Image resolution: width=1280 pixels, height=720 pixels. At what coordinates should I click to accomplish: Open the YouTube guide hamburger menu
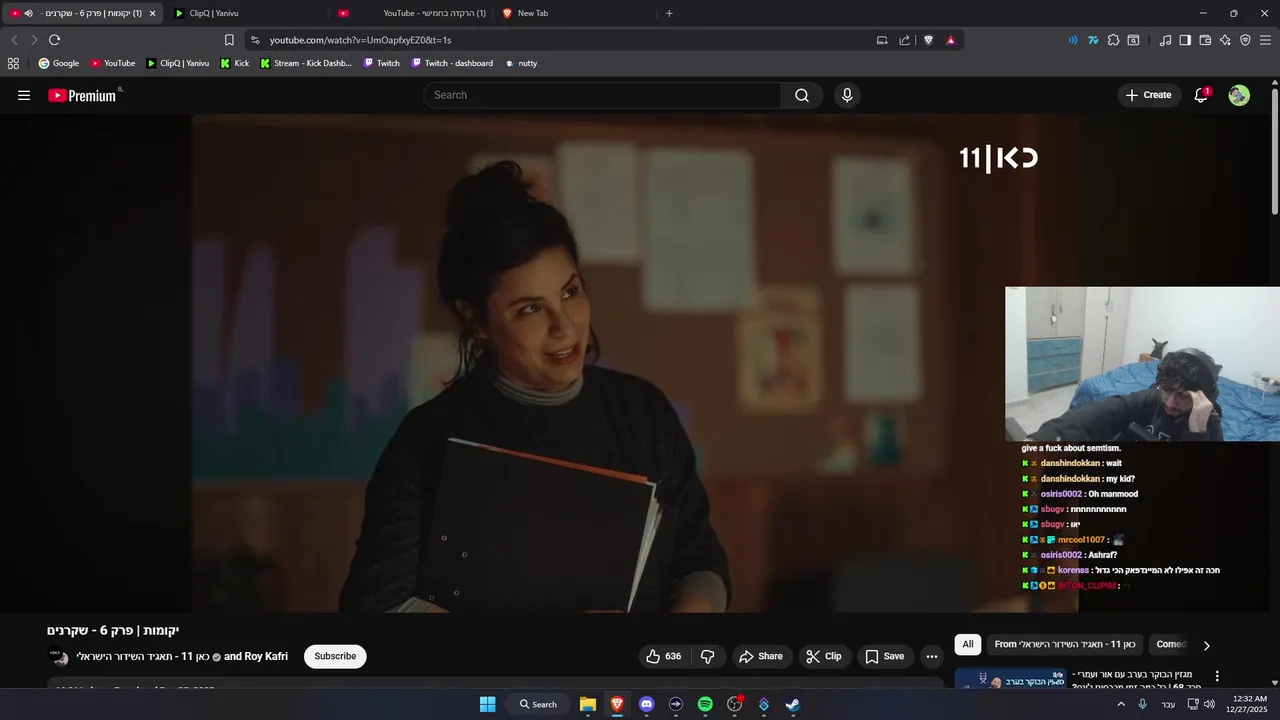pos(24,95)
